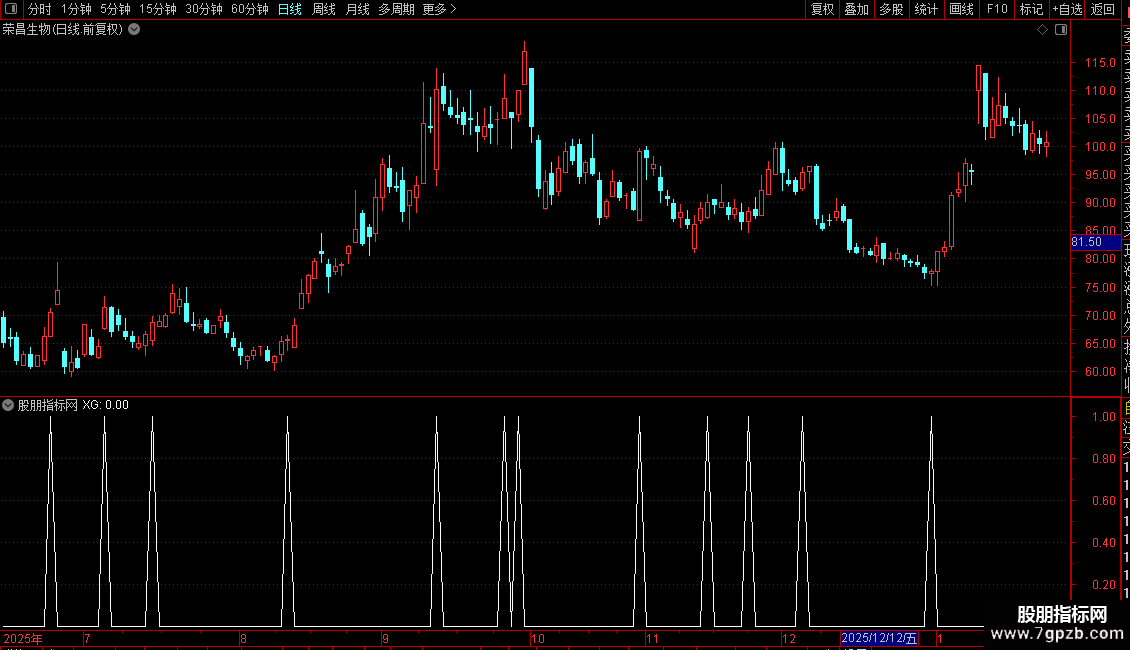Image resolution: width=1130 pixels, height=650 pixels.
Task: Open the 股朋指标网 indicator dropdown arrow
Action: tap(8, 405)
